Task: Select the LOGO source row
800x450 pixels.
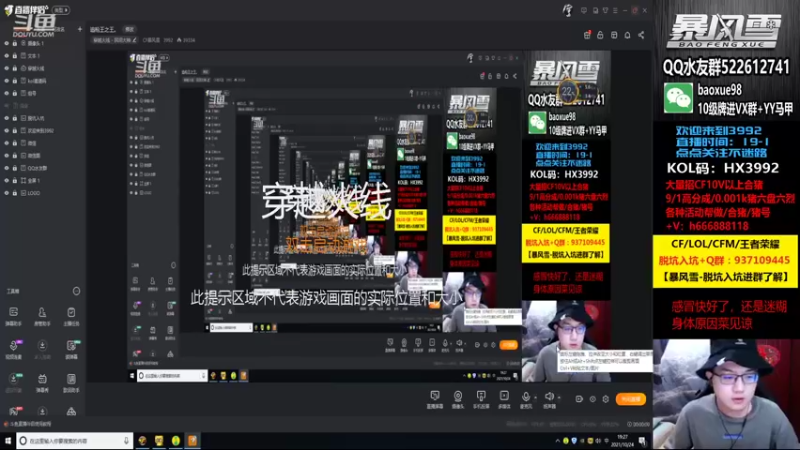Action: tap(43, 193)
